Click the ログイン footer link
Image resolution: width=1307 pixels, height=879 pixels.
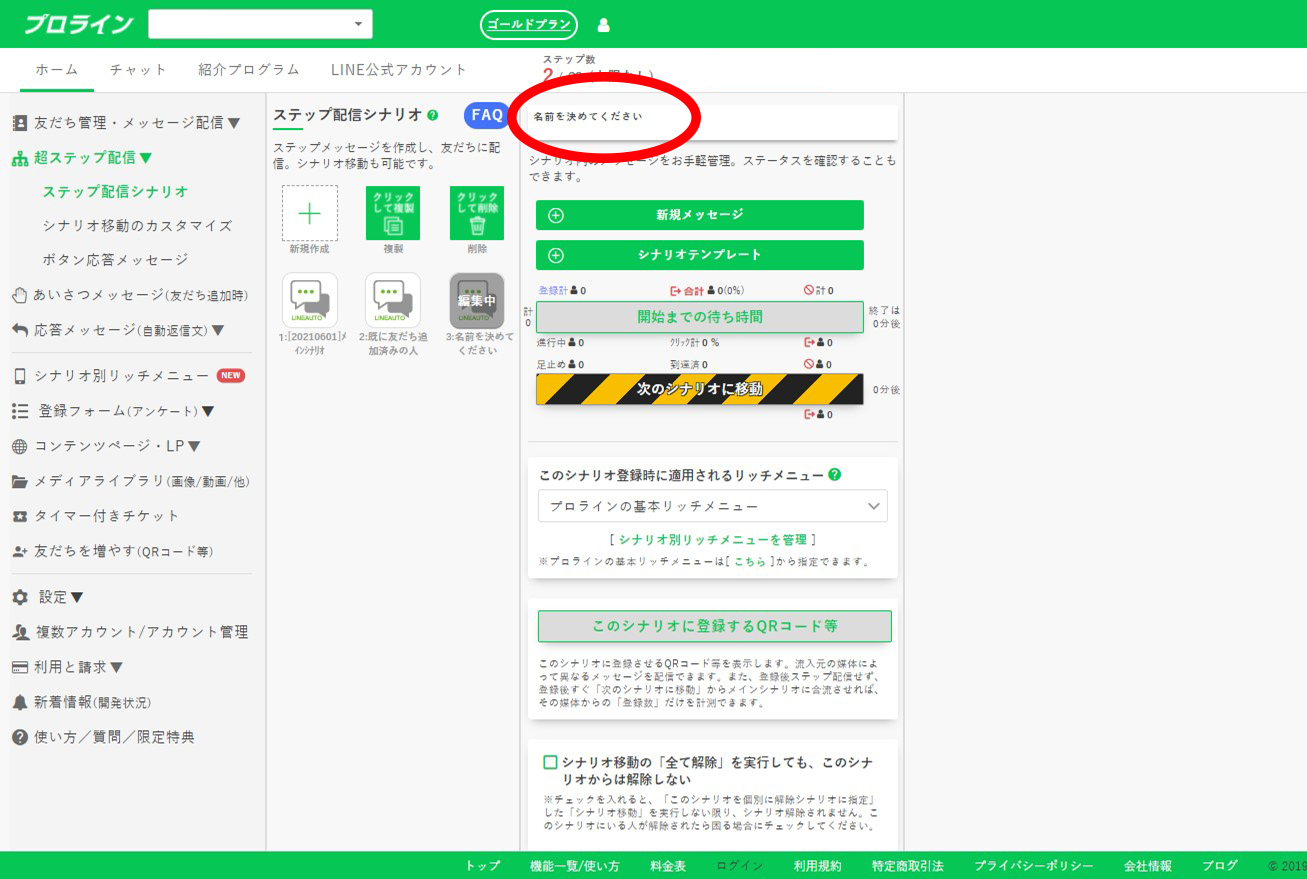coord(740,866)
